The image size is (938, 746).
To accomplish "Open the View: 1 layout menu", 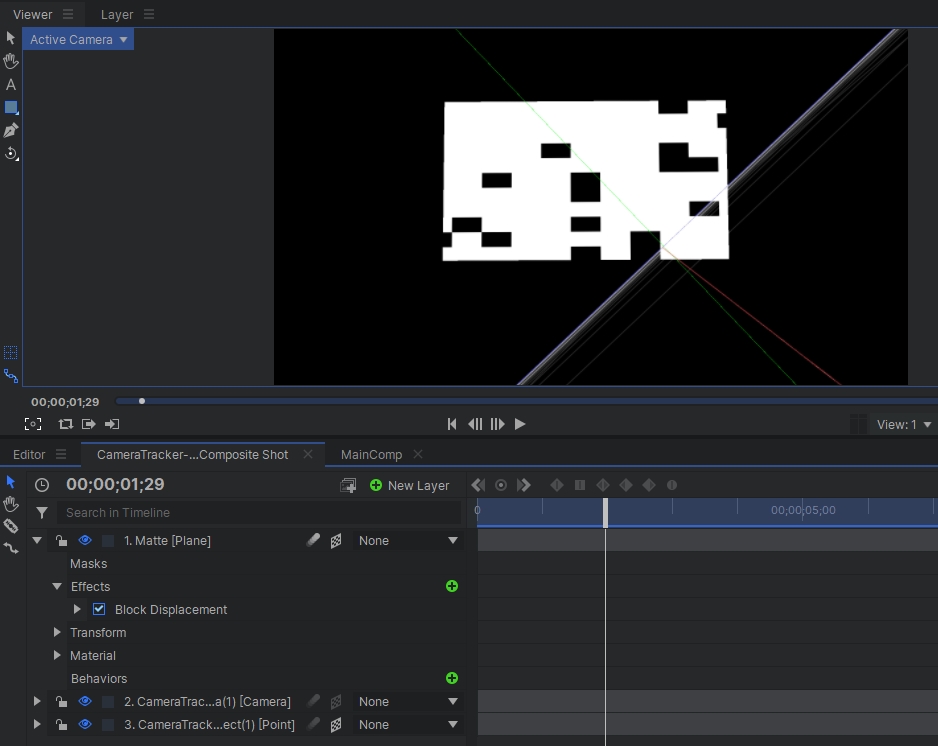I will coord(904,425).
